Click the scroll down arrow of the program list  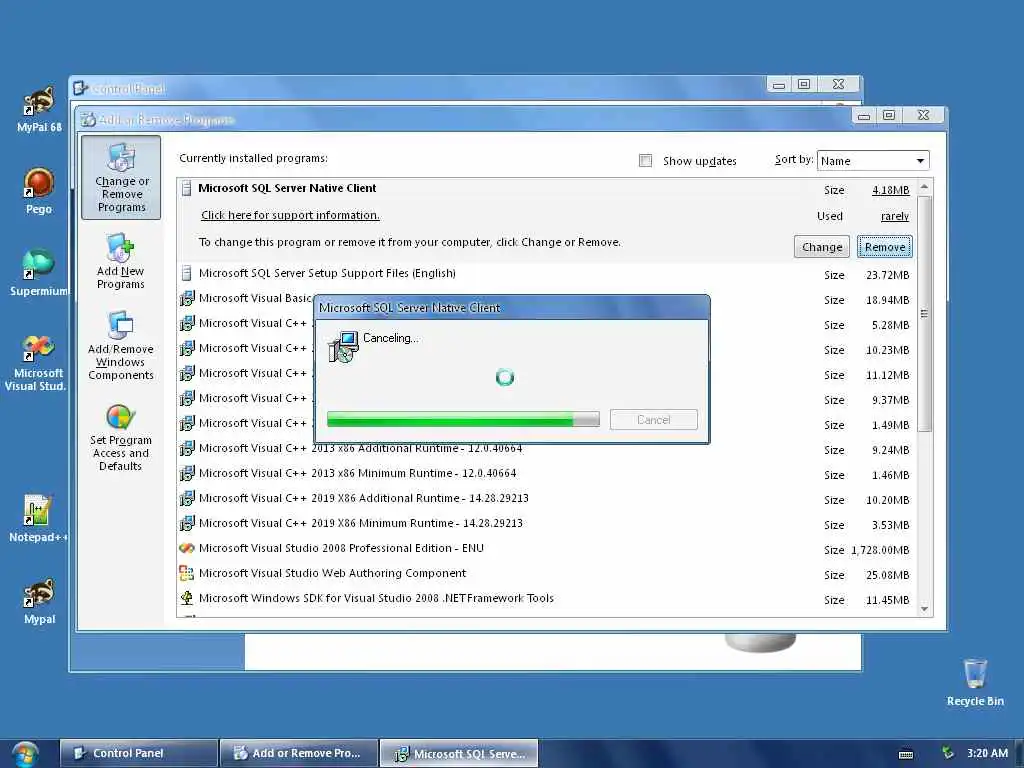point(924,609)
